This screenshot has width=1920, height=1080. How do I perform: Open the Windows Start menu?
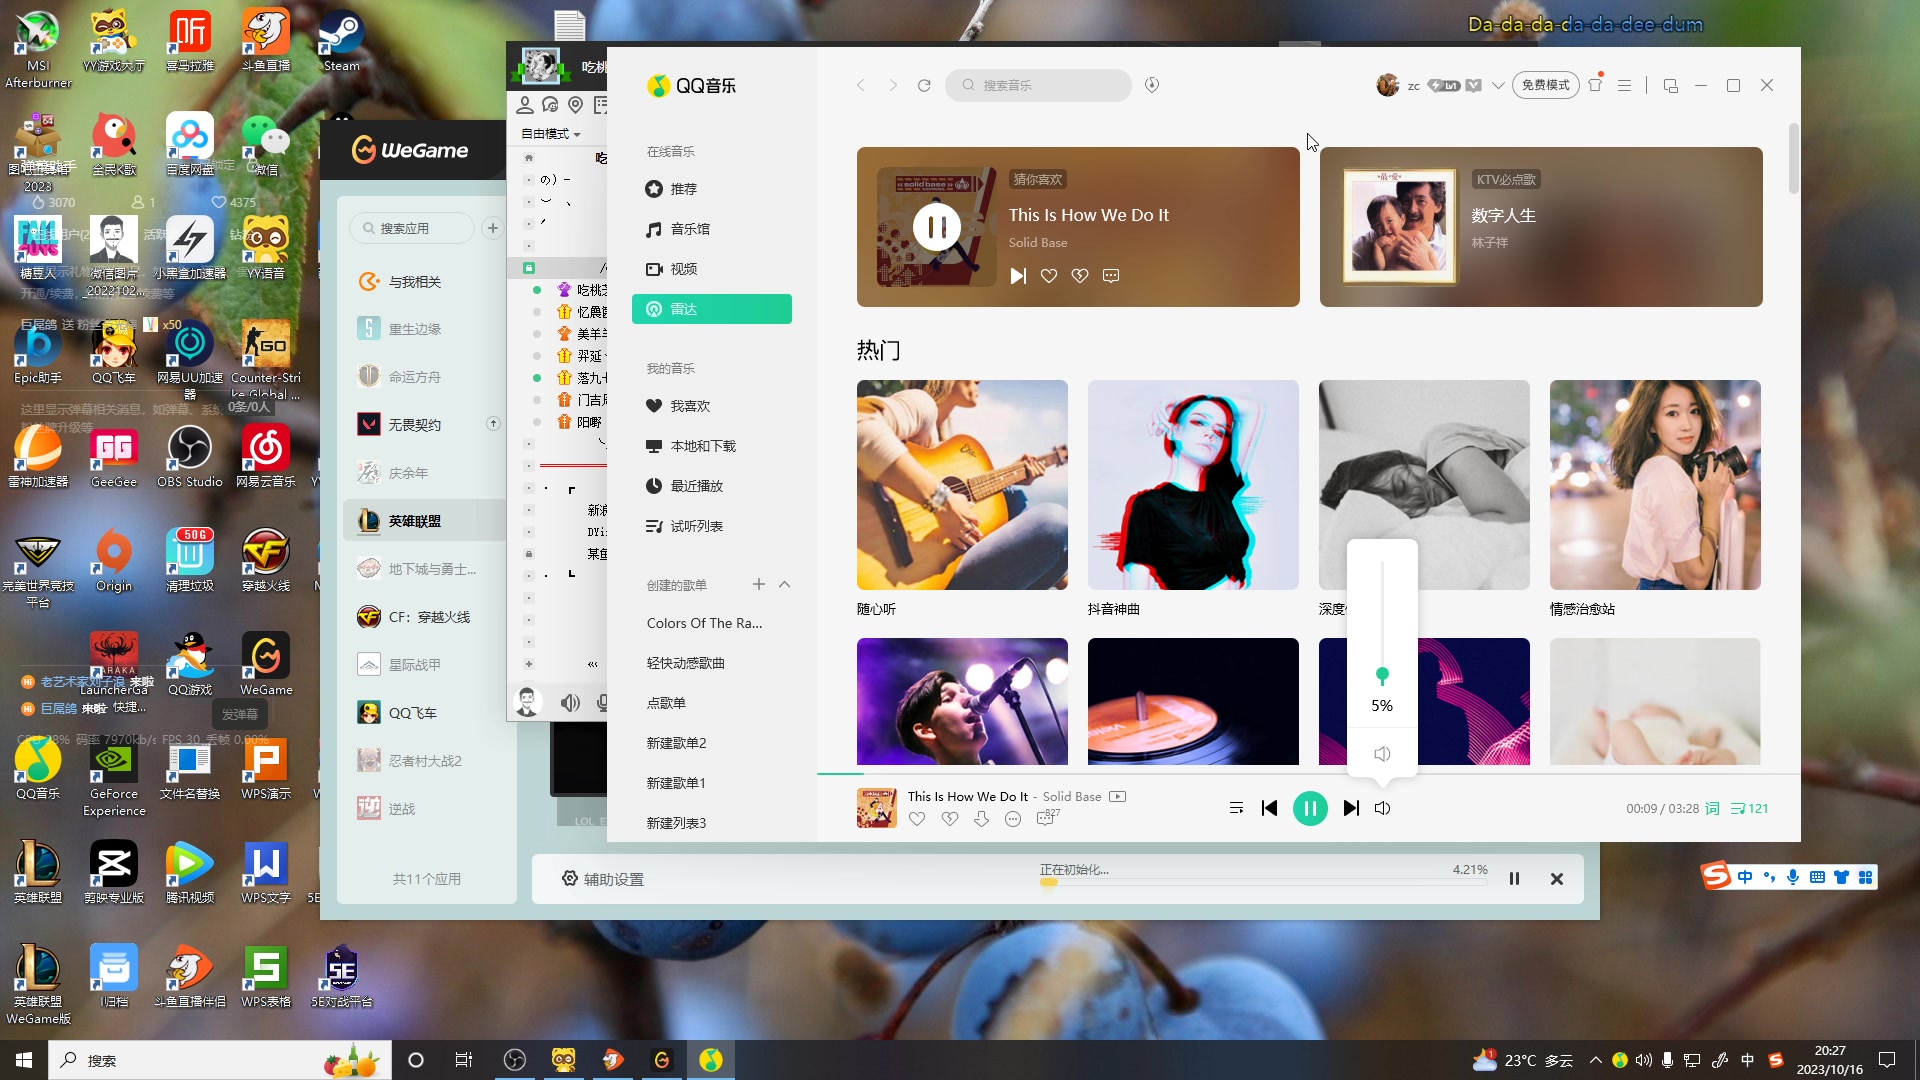pyautogui.click(x=24, y=1060)
